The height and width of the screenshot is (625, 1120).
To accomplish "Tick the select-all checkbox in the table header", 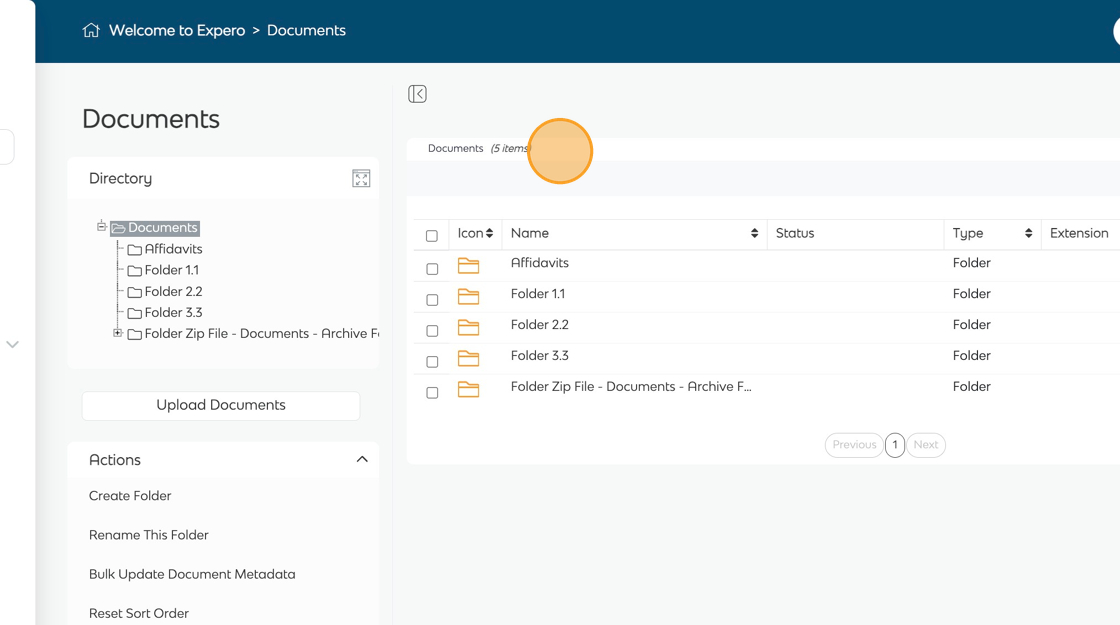I will pyautogui.click(x=432, y=236).
